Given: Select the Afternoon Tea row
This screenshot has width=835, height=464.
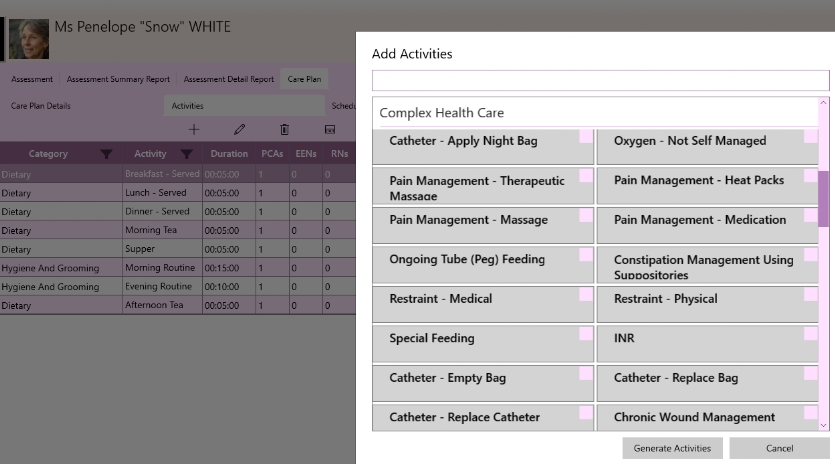Looking at the screenshot, I should click(178, 305).
